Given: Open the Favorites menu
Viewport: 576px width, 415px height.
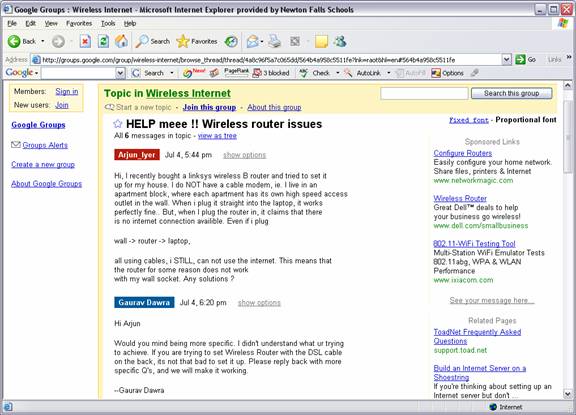Looking at the screenshot, I should [79, 23].
